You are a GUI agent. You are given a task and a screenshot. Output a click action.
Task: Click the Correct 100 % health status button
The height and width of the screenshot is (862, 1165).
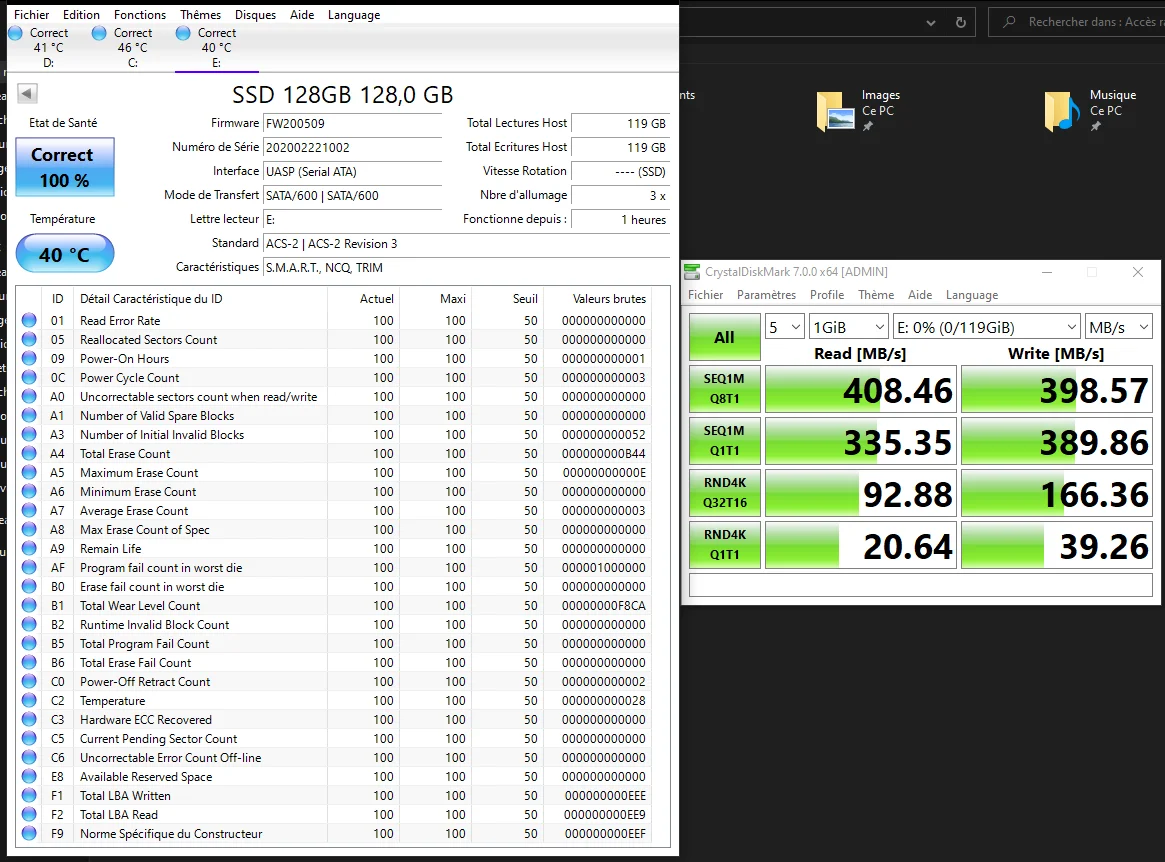[65, 167]
